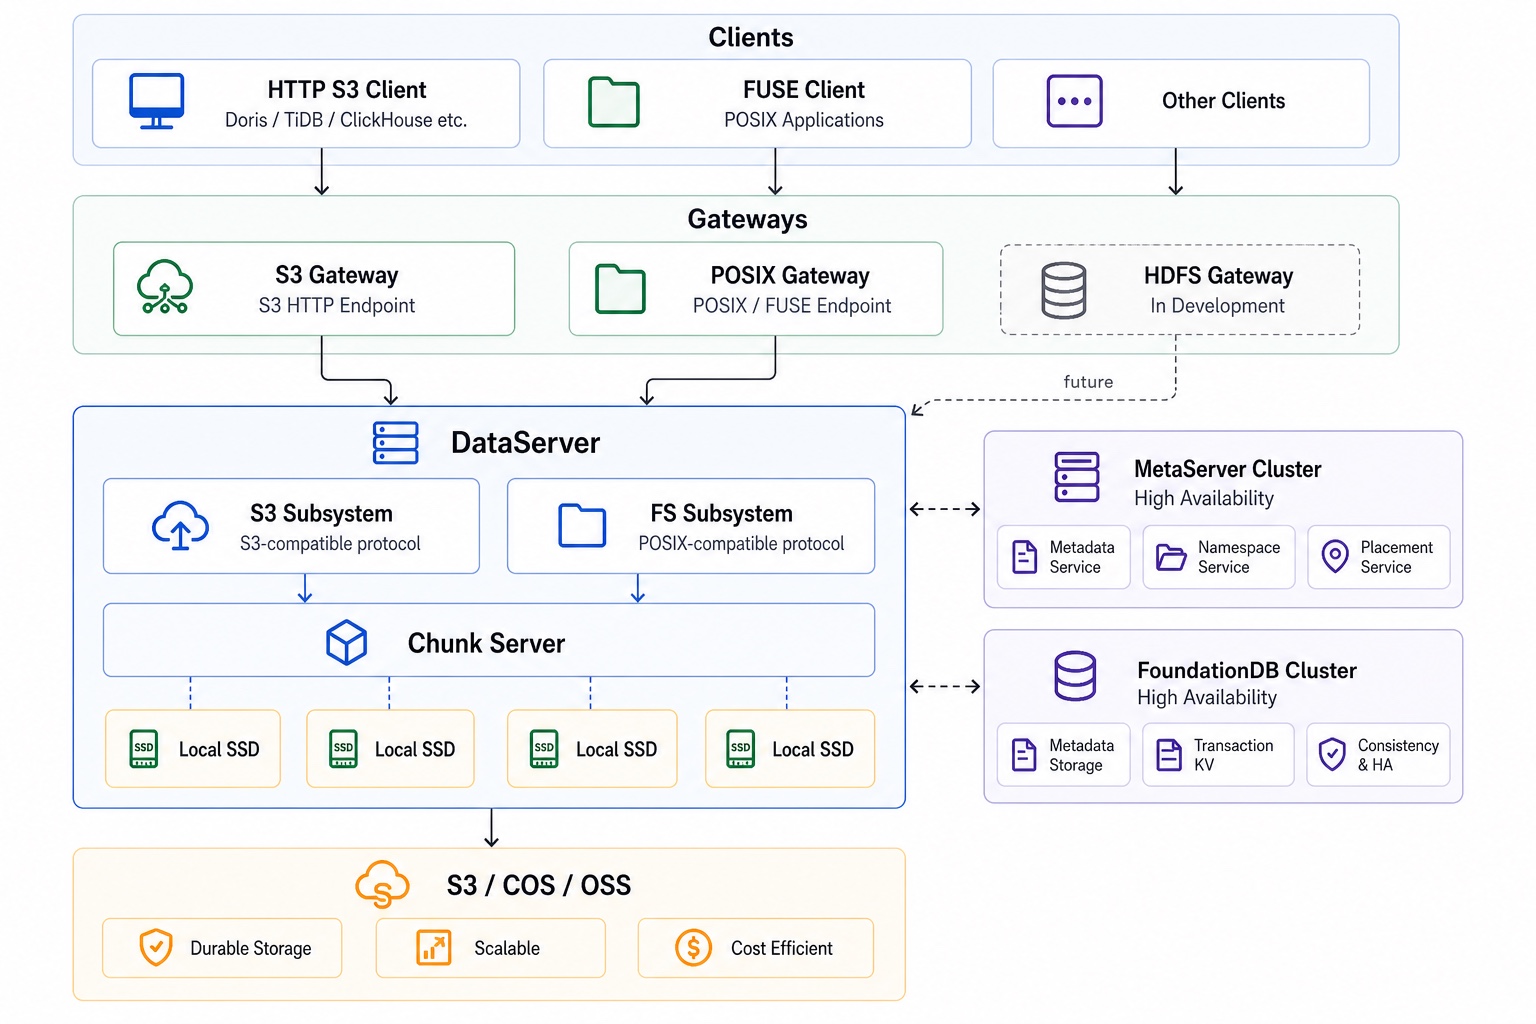This screenshot has width=1536, height=1024.
Task: Click the HTTP S3 Client monitor icon
Action: point(157,101)
